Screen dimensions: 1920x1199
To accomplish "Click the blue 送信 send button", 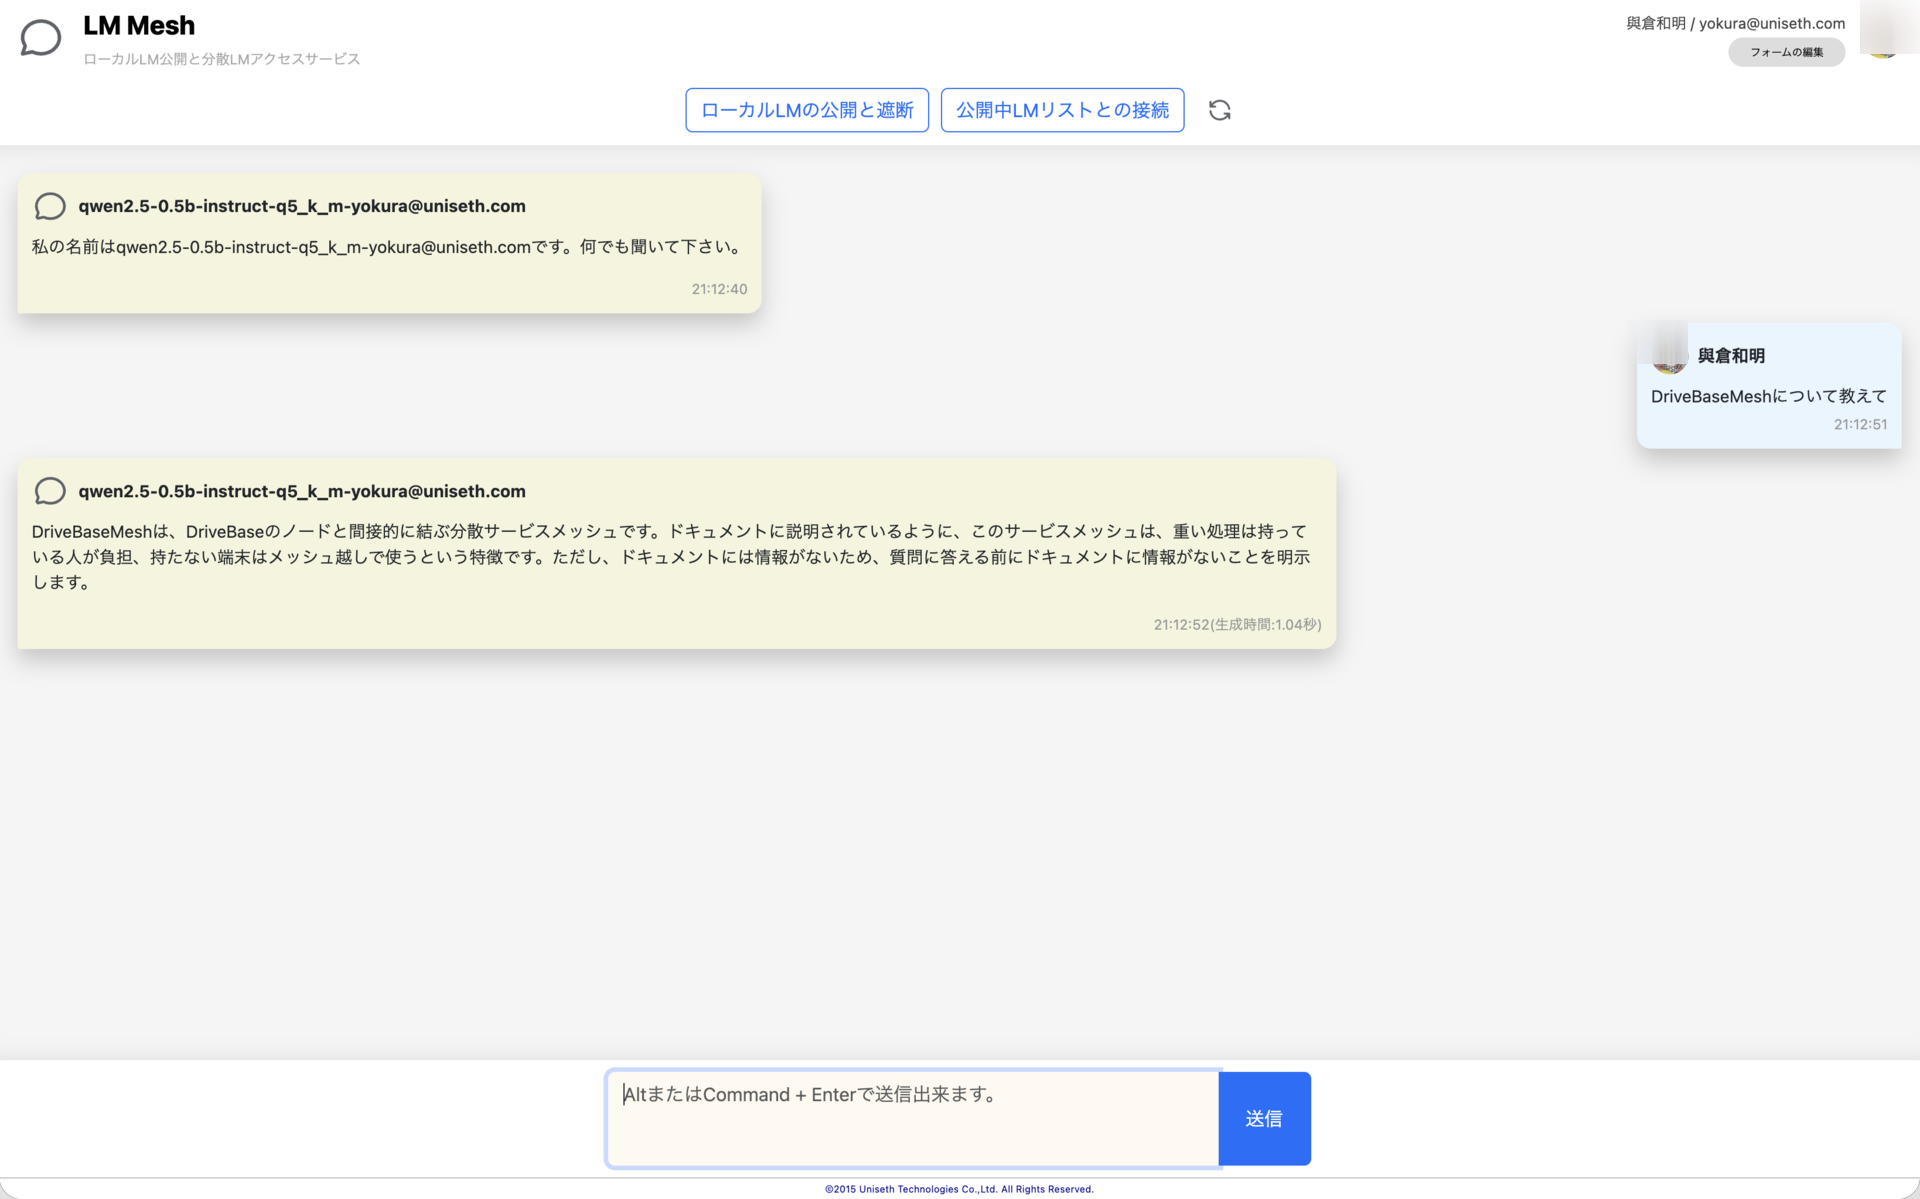I will point(1264,1118).
